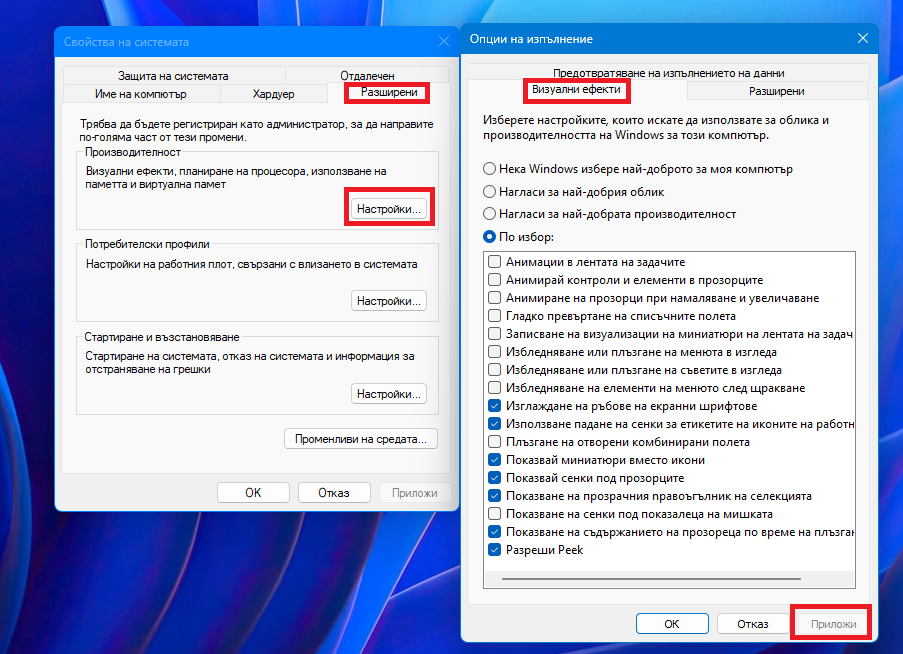Switch to the Хардуер tab
The width and height of the screenshot is (903, 654).
(x=274, y=94)
